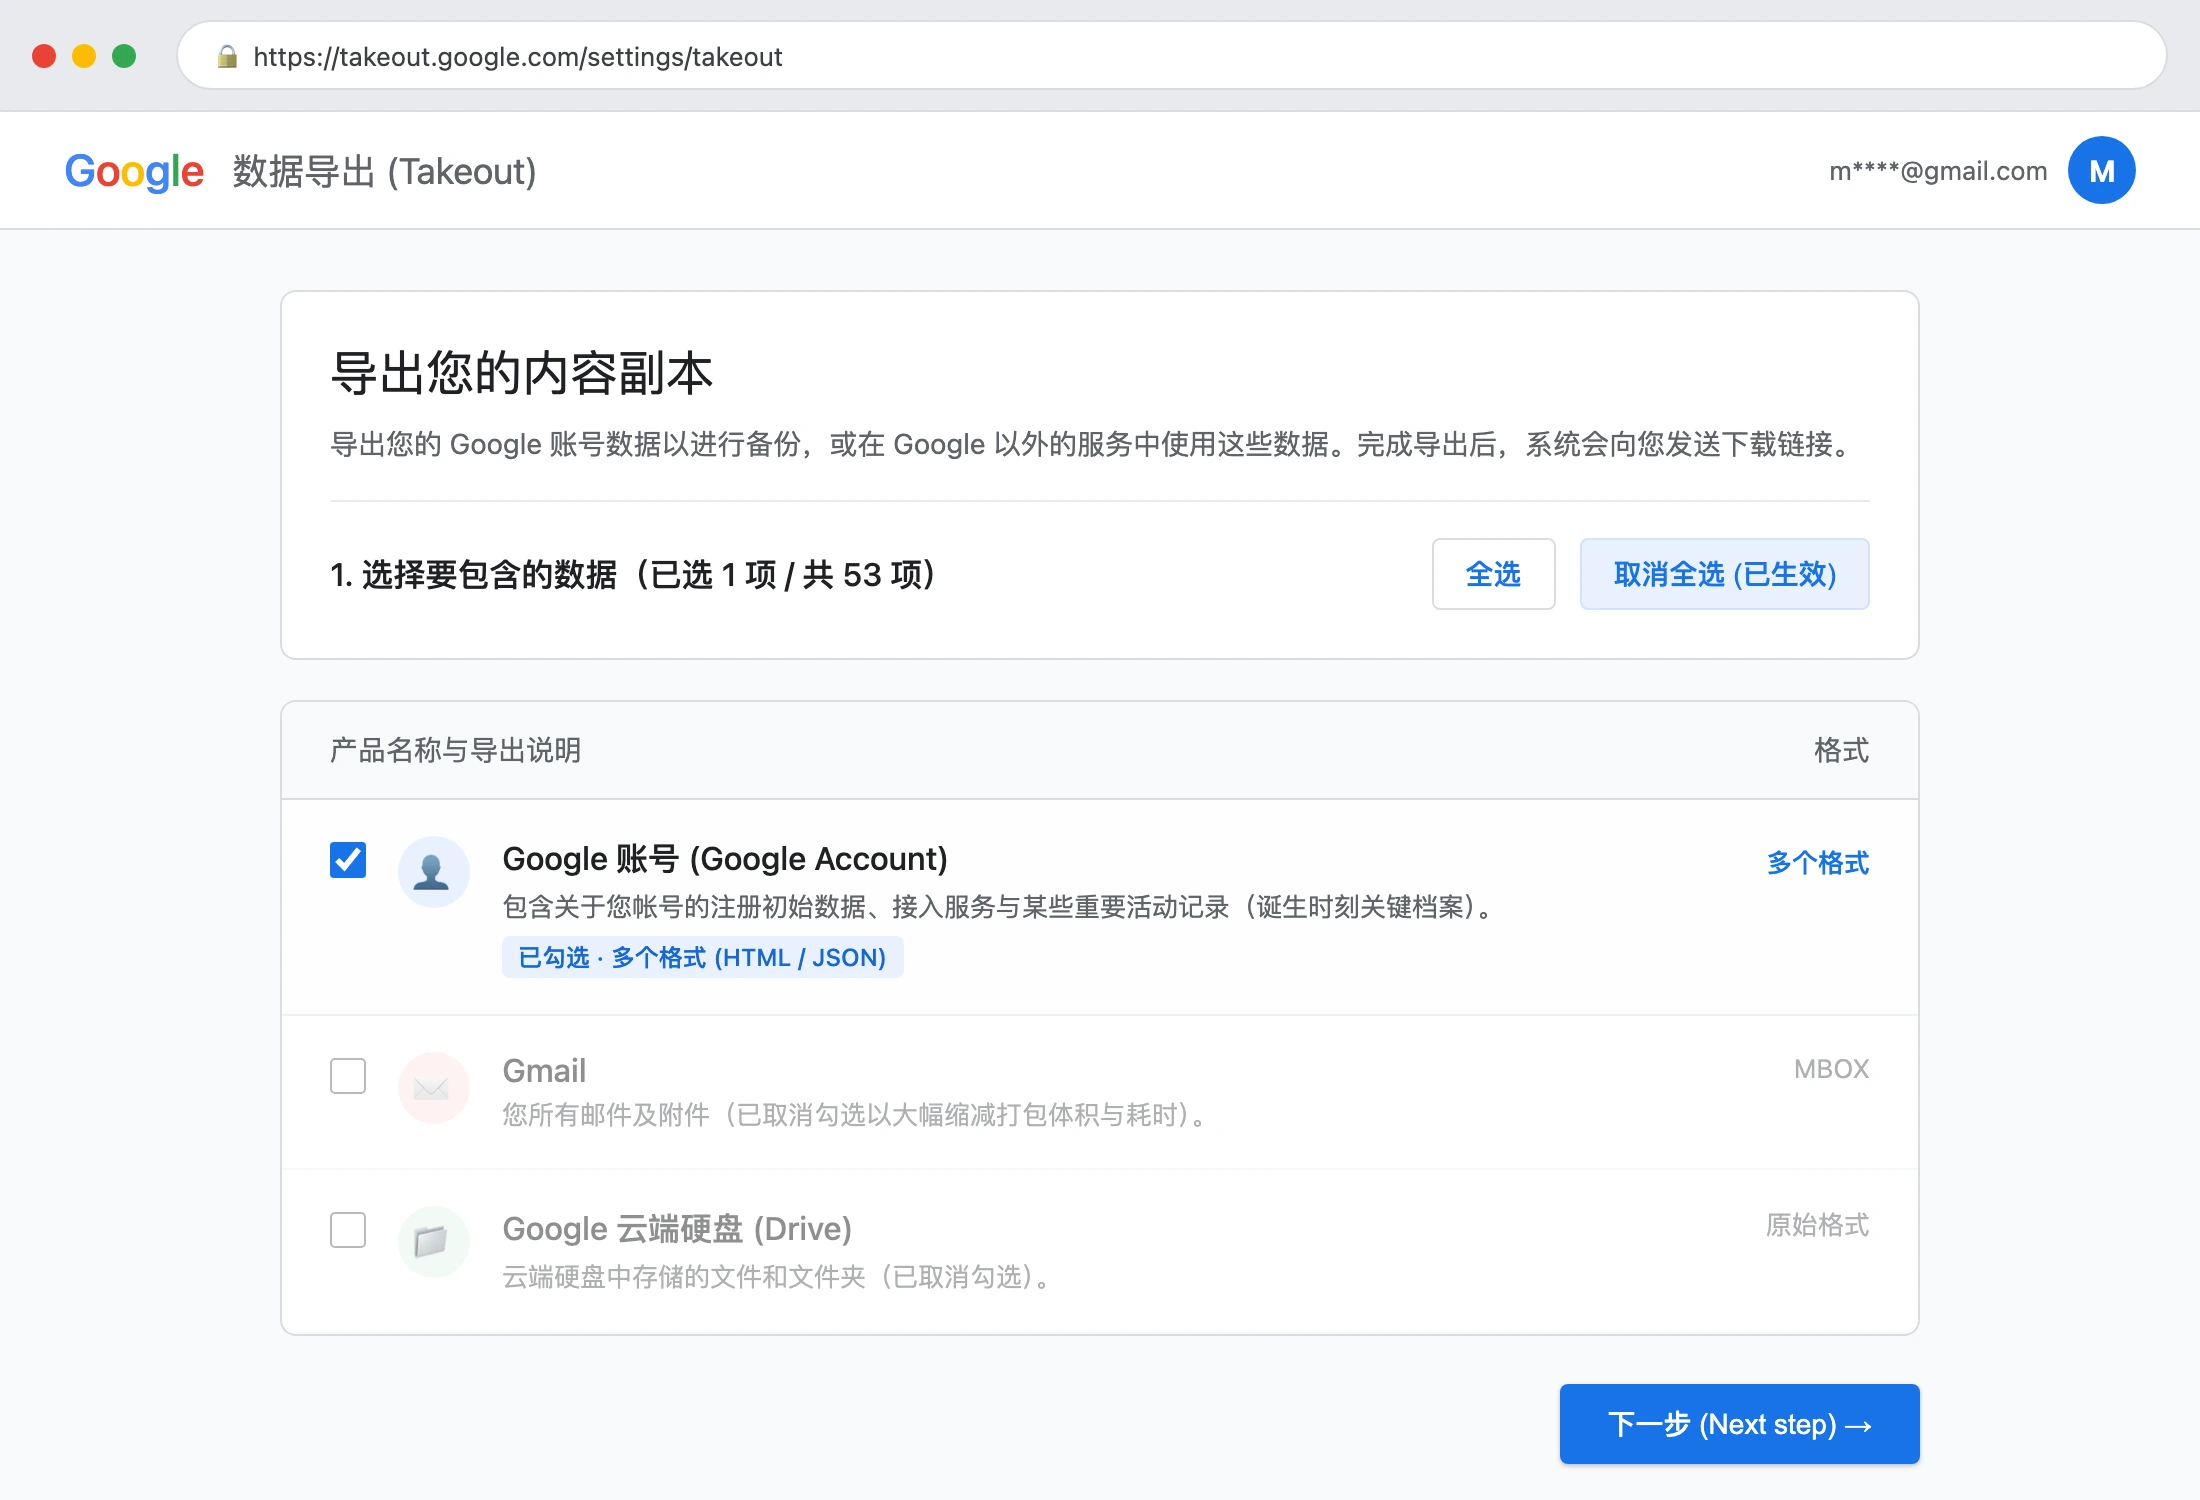Click the 数据导出 (Takeout) header title
Screen dimensions: 2200x1500
[x=385, y=172]
